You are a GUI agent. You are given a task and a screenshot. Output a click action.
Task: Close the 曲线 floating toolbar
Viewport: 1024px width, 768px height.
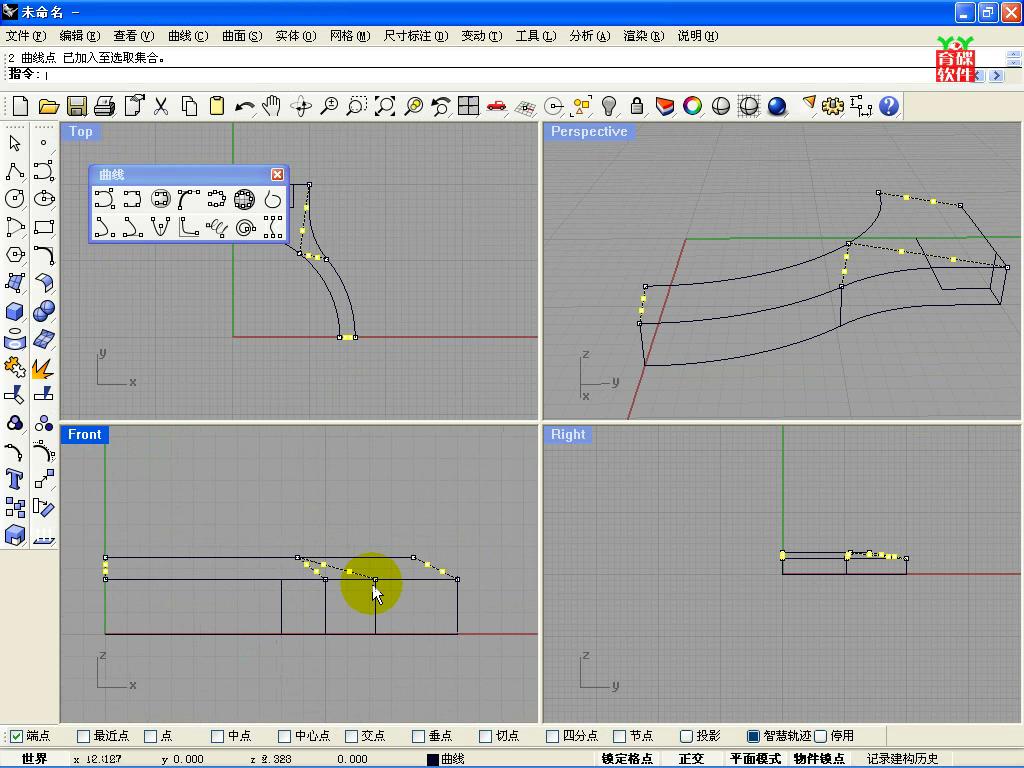278,174
